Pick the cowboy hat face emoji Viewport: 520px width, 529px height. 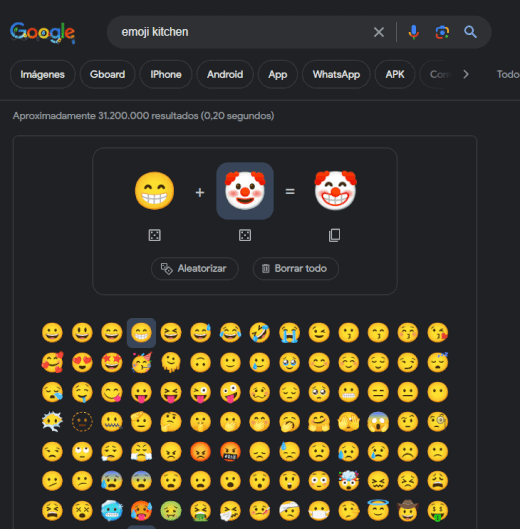coord(408,510)
